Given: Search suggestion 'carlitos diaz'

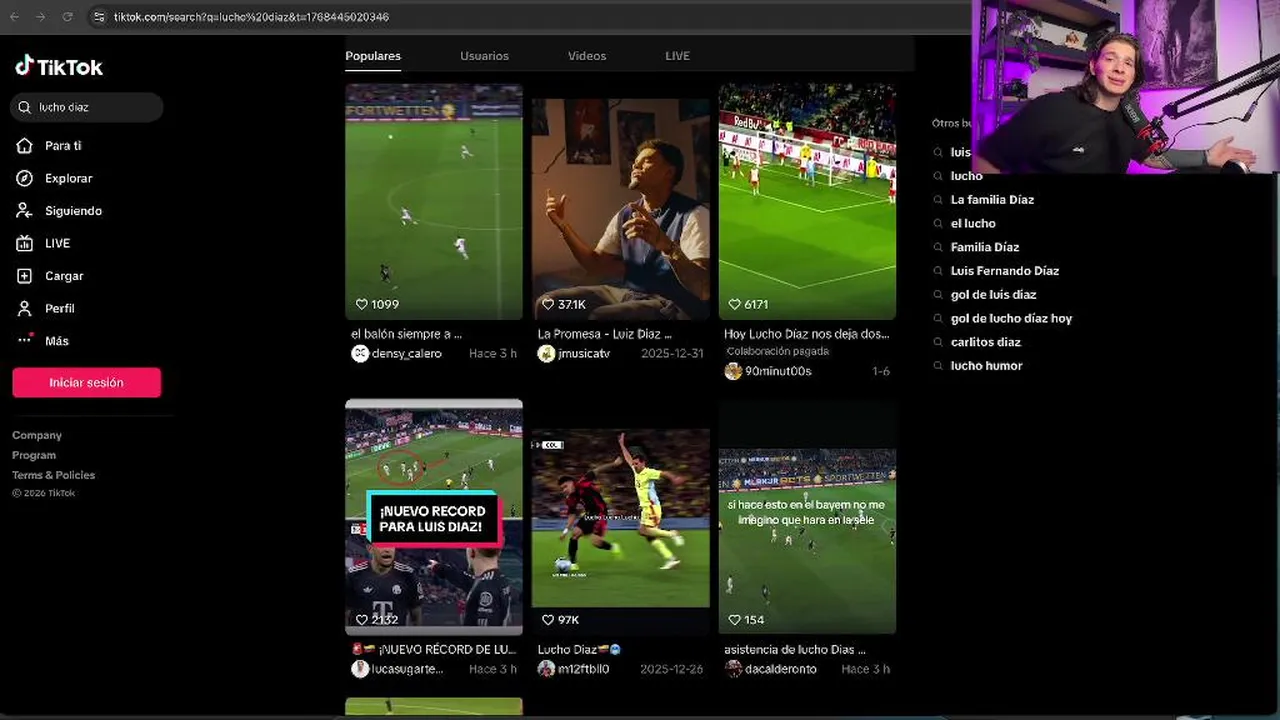Looking at the screenshot, I should (x=986, y=342).
